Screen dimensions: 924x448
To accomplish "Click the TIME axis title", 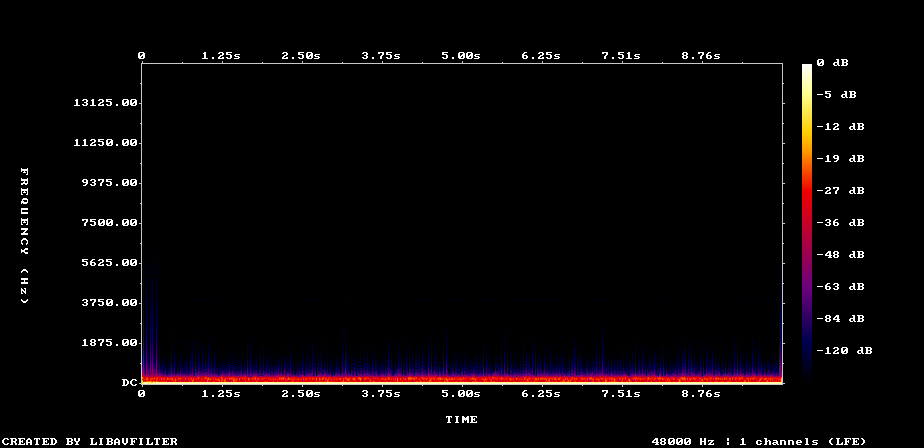I will click(461, 420).
